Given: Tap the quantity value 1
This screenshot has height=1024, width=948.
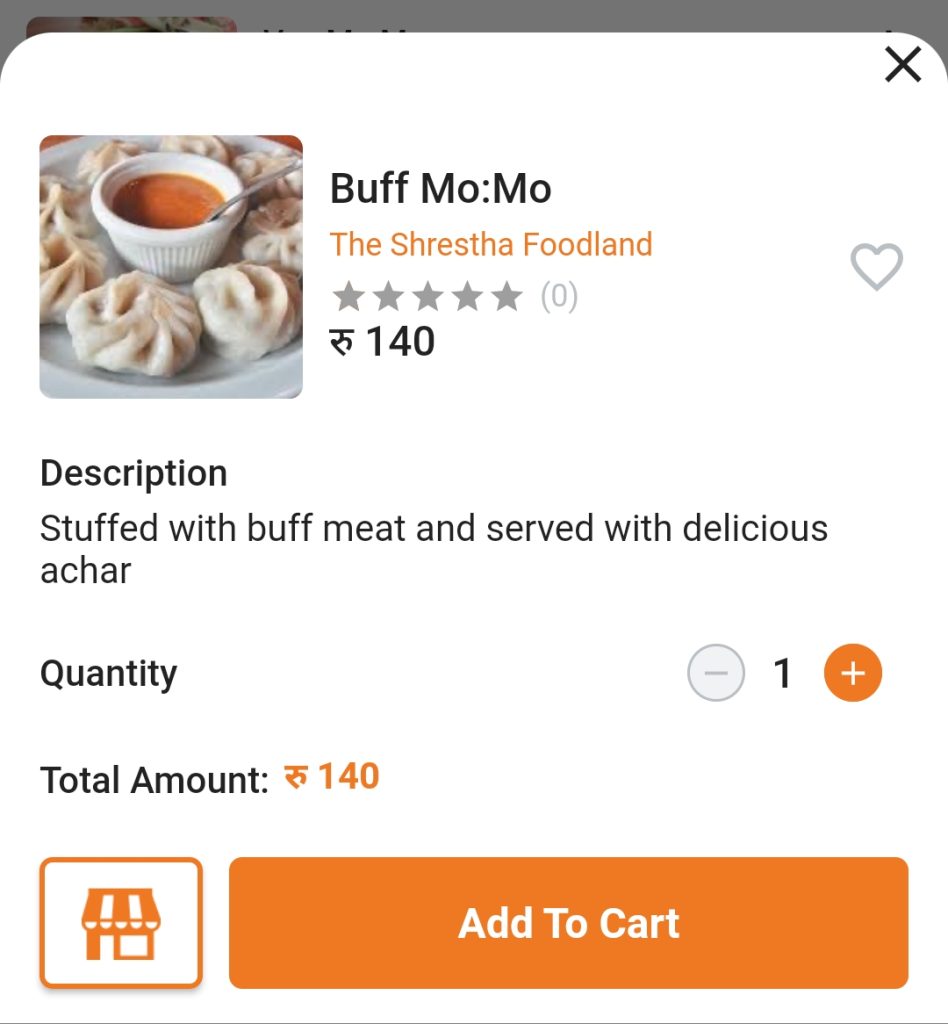Looking at the screenshot, I should click(782, 673).
